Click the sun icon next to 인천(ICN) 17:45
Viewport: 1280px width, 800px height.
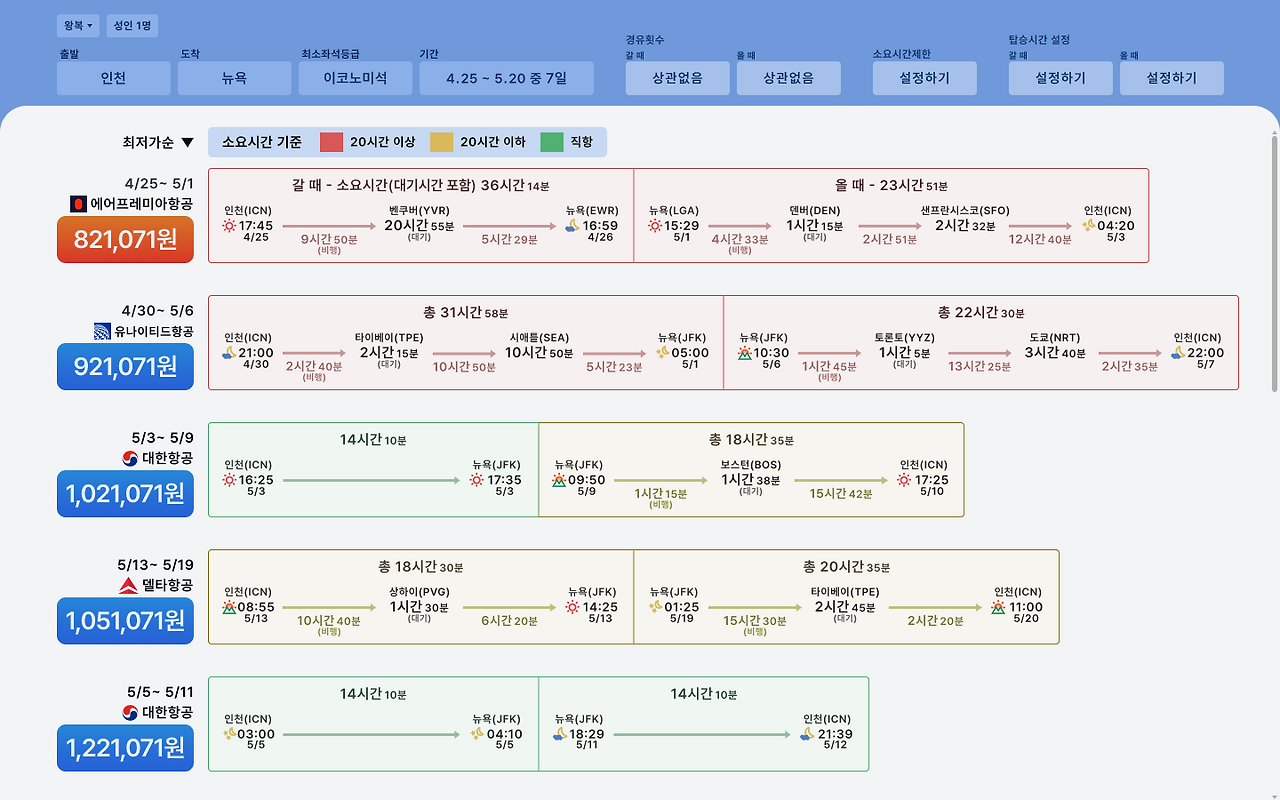(x=230, y=227)
